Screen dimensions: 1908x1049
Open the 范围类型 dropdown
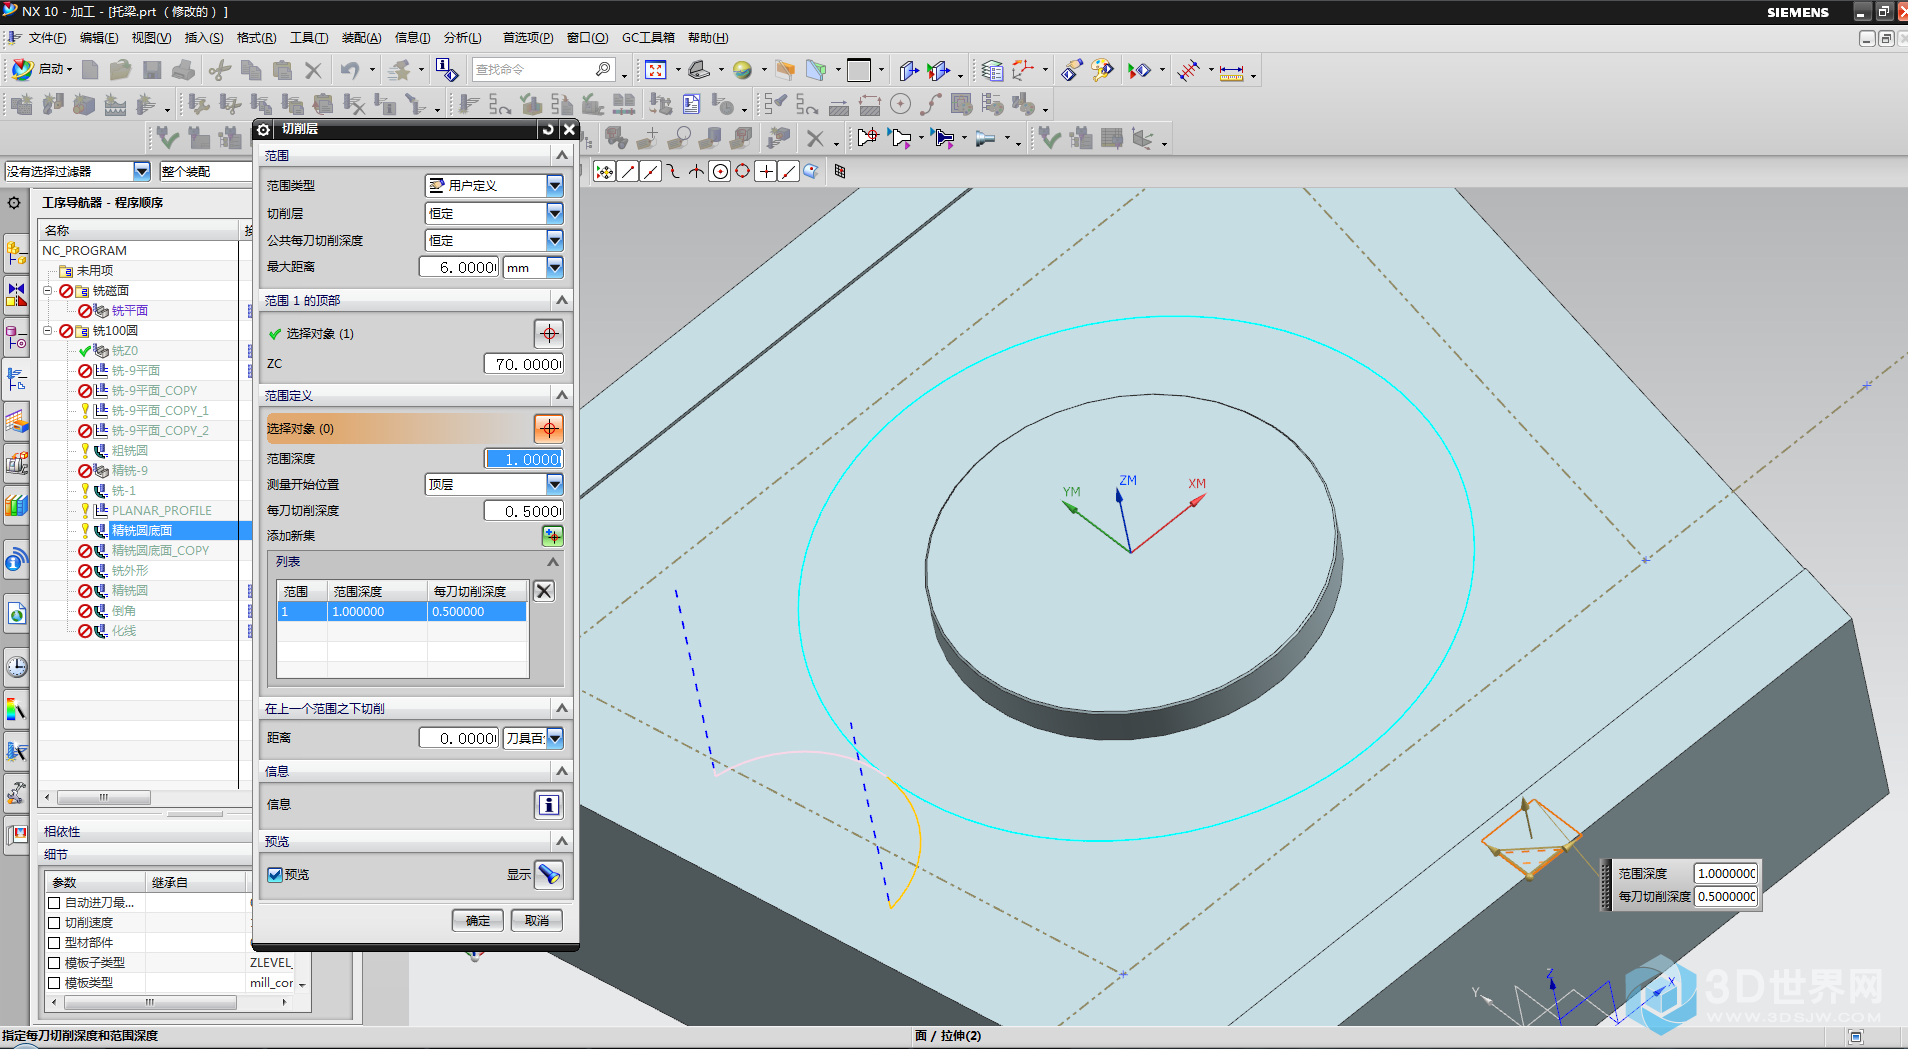click(555, 185)
